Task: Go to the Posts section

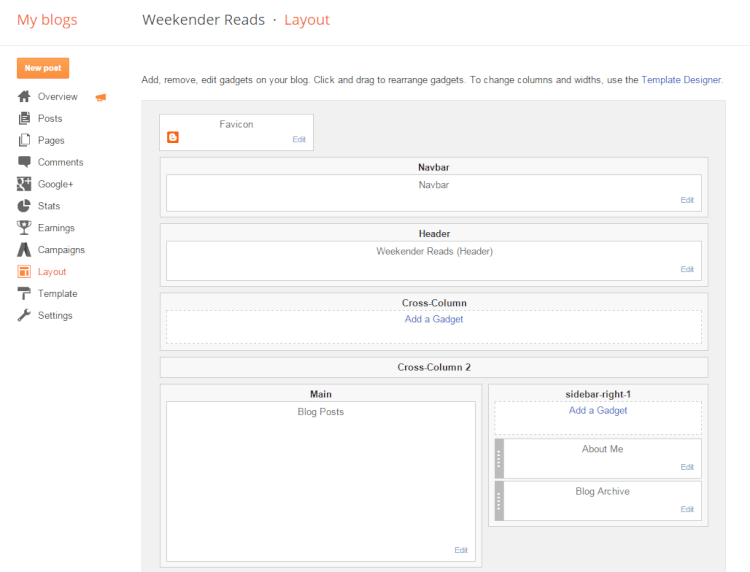Action: coord(50,118)
